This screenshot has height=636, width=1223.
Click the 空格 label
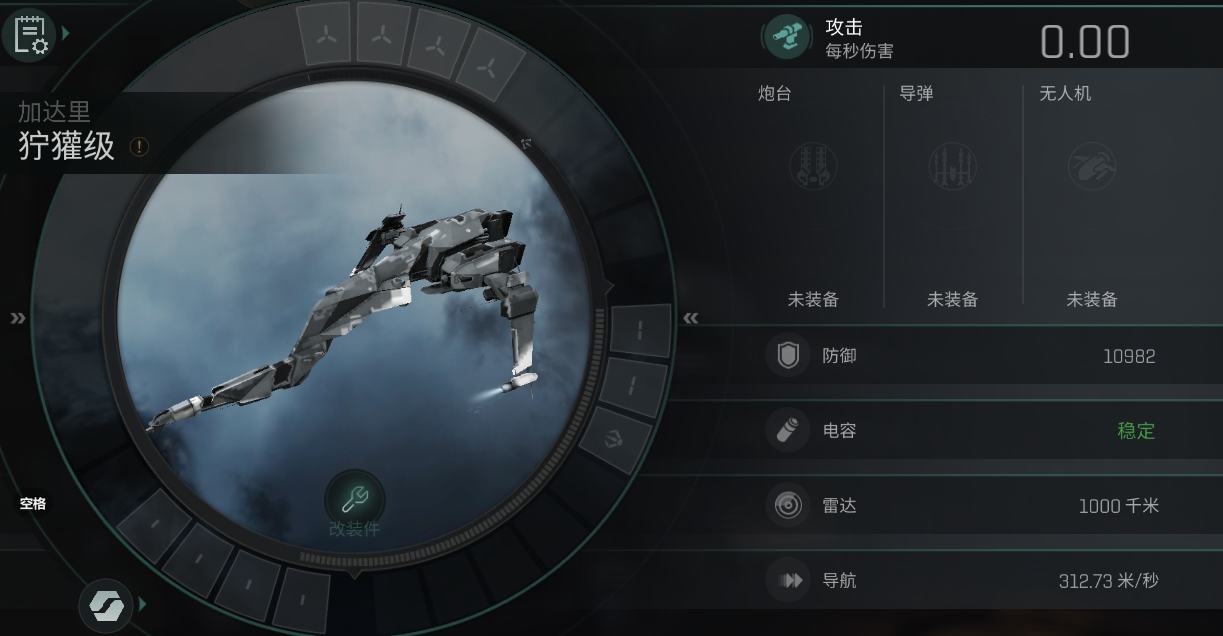33,504
